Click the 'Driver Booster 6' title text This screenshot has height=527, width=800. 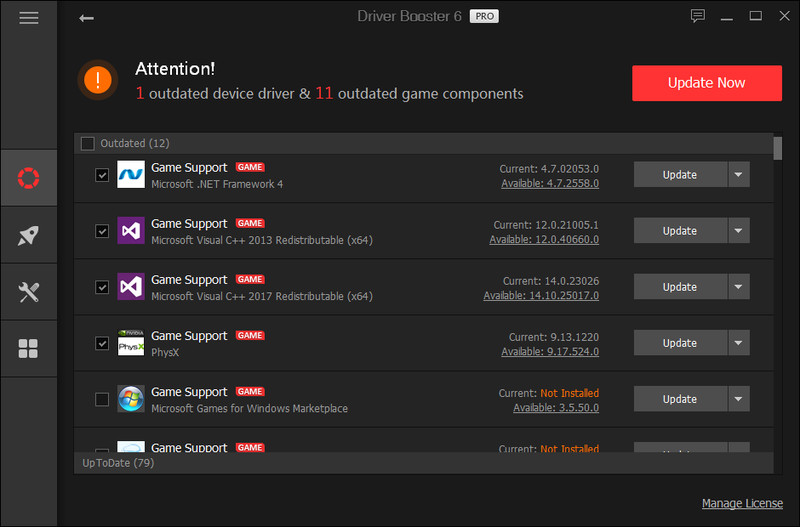pos(409,16)
